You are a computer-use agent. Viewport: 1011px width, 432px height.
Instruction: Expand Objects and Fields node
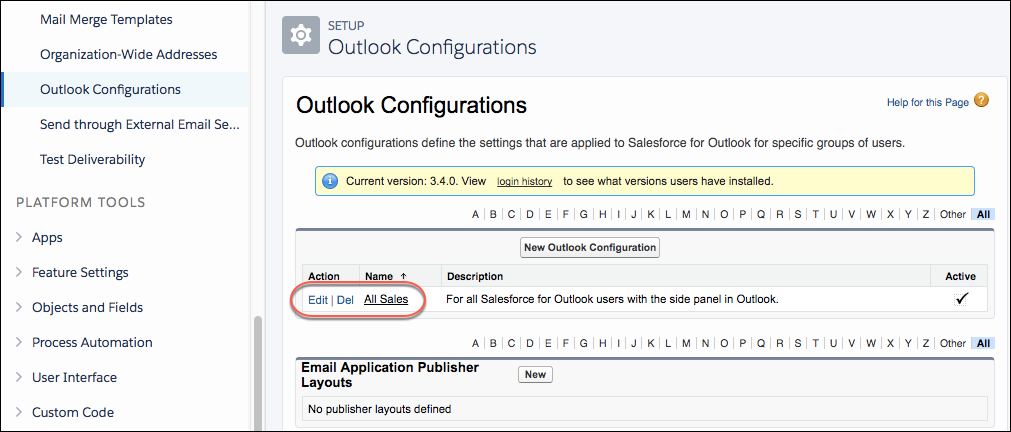pos(19,307)
